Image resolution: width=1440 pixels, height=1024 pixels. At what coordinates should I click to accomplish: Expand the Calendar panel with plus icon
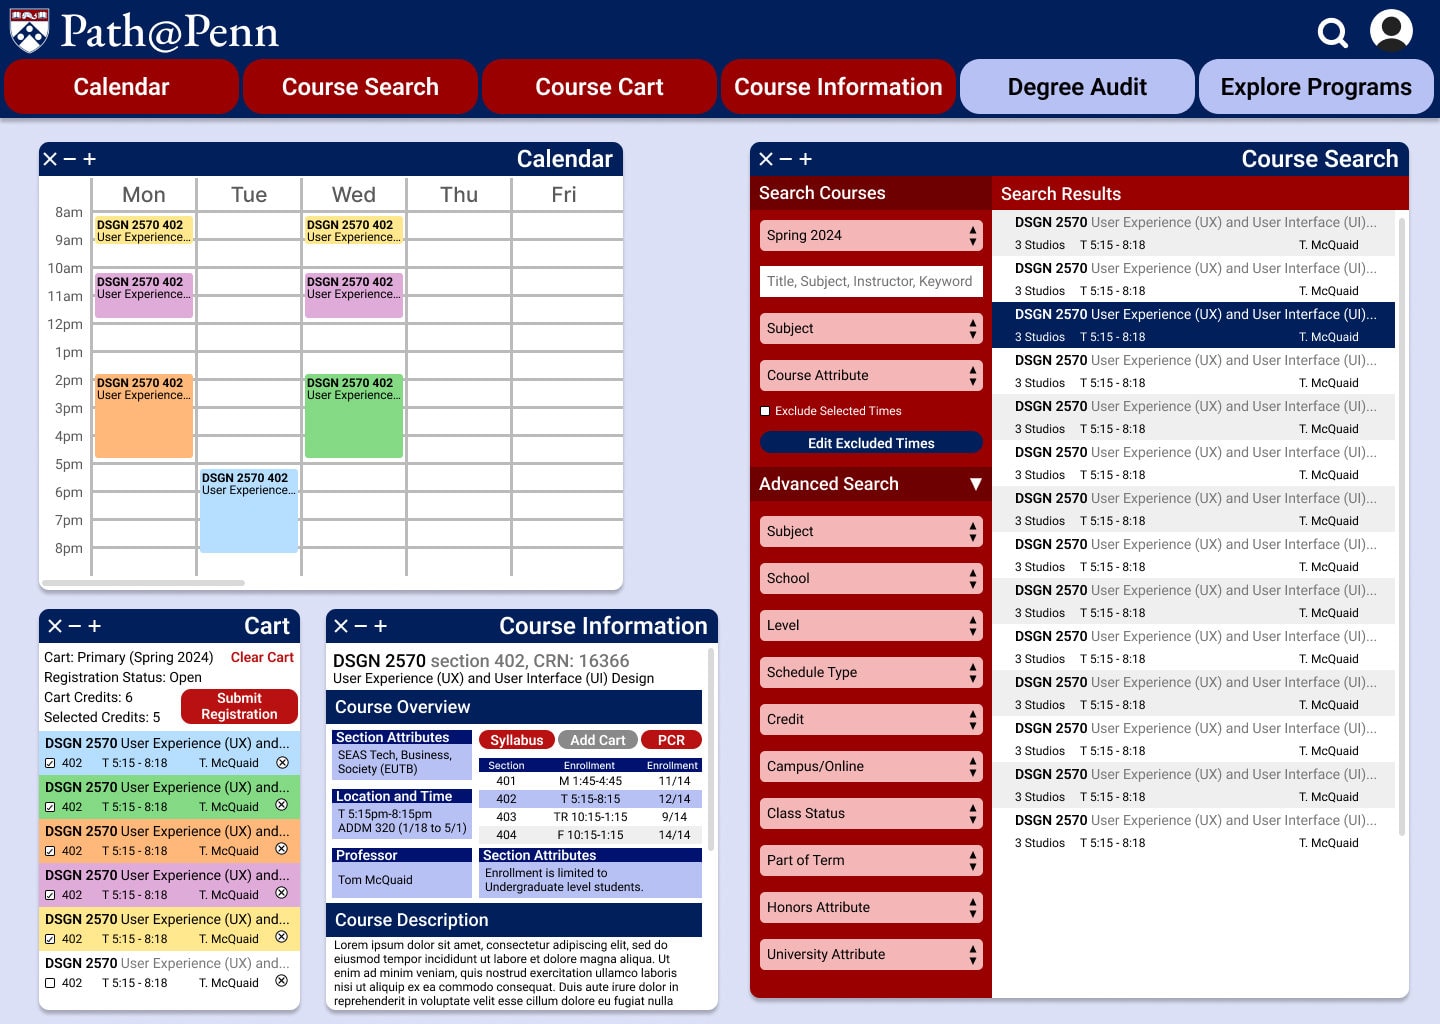(x=89, y=159)
